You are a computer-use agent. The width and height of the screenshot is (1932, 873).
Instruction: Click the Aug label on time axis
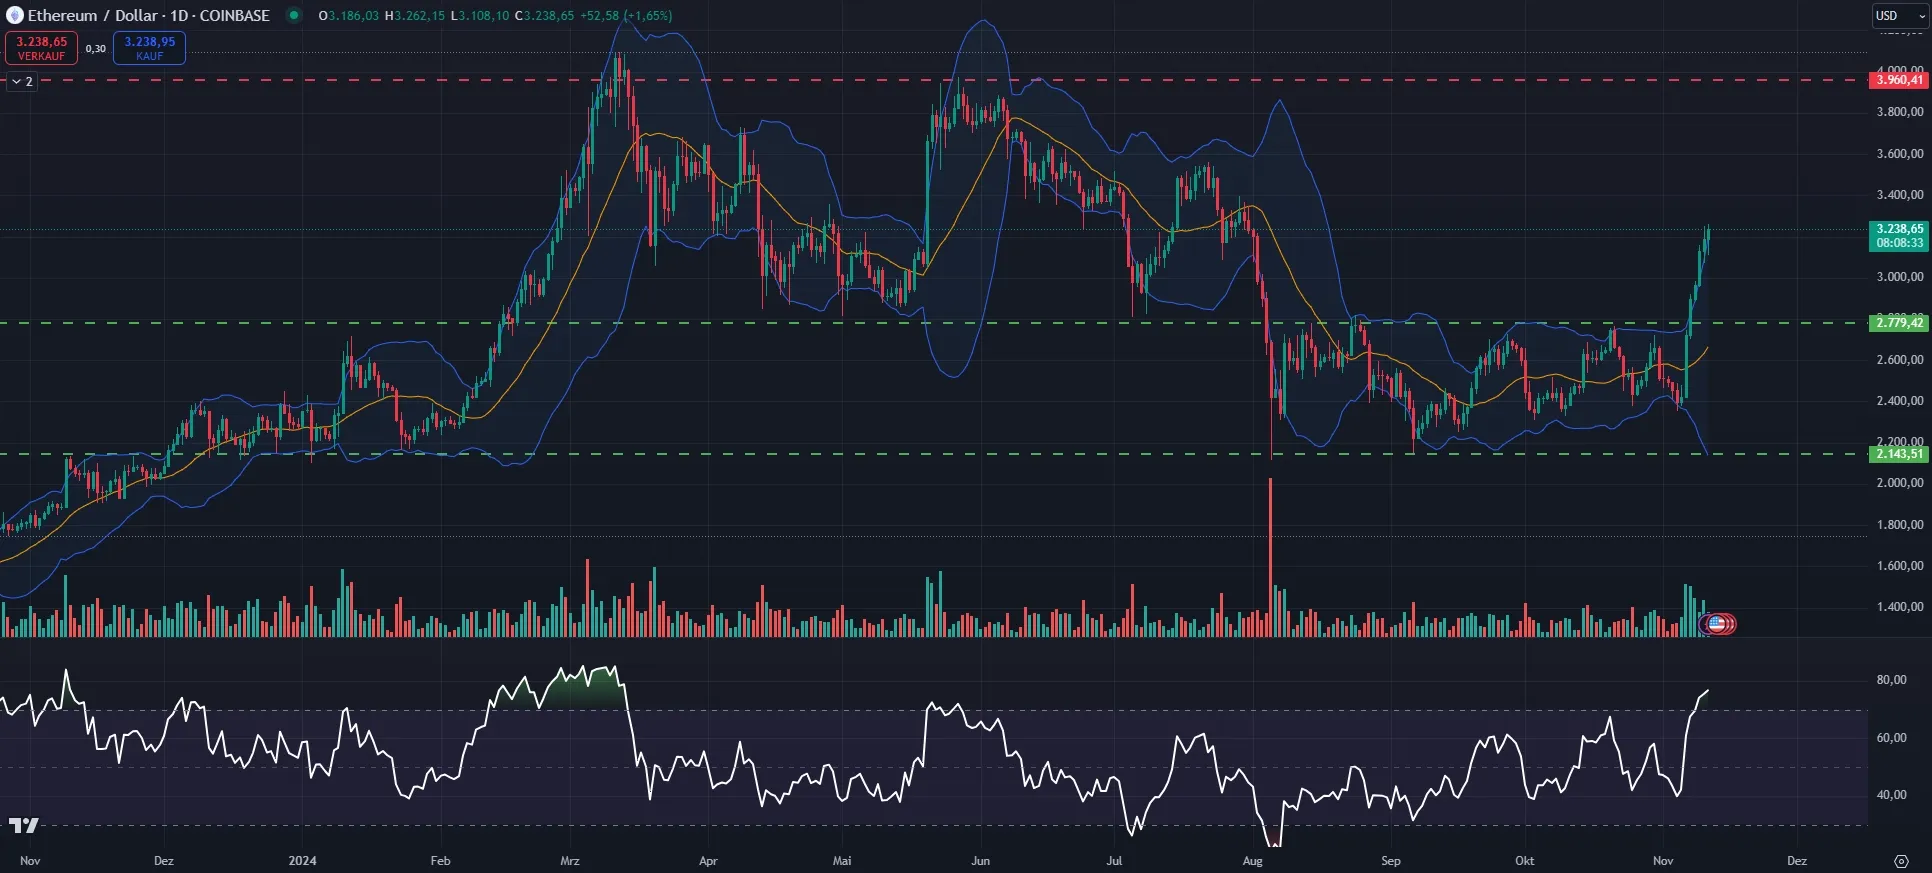pos(1252,861)
